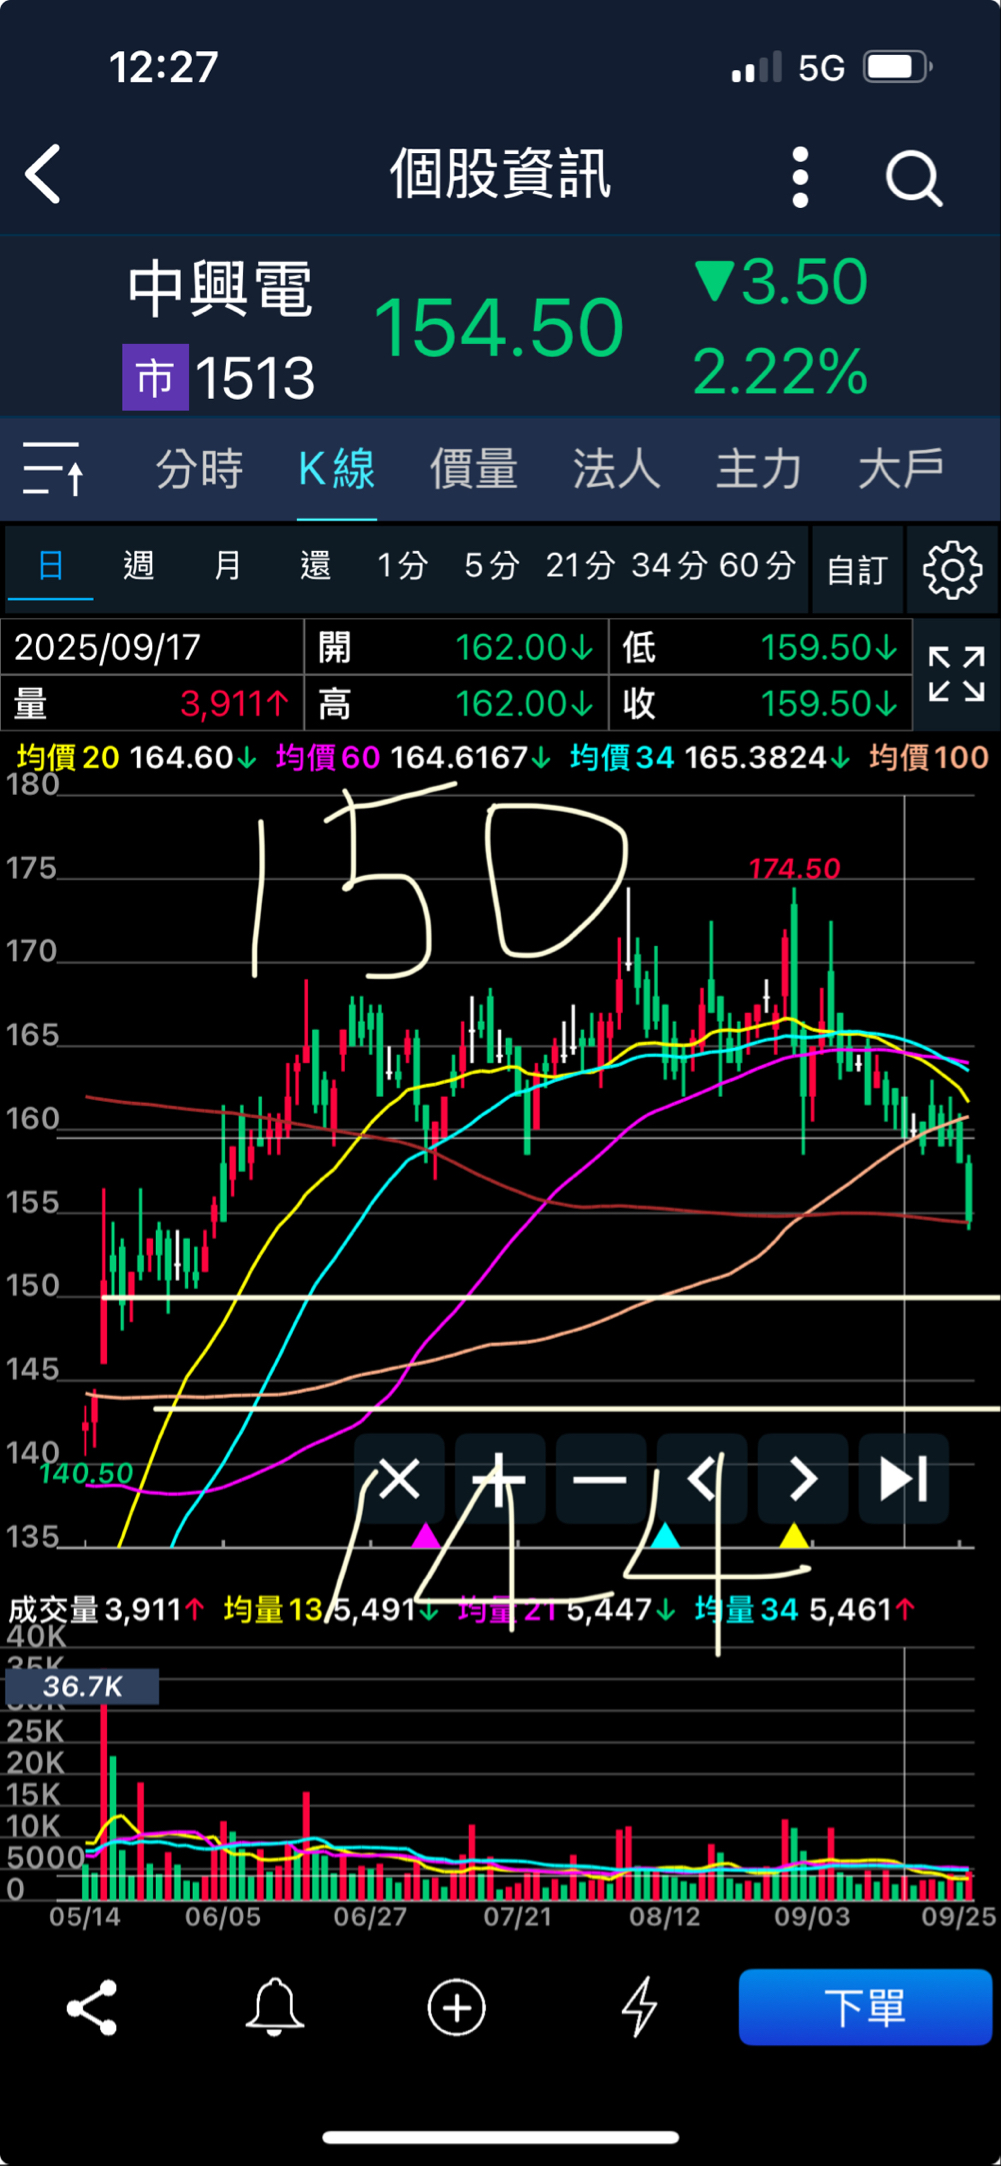This screenshot has width=1001, height=2166.
Task: Zoom out chart with minus button
Action: [600, 1479]
